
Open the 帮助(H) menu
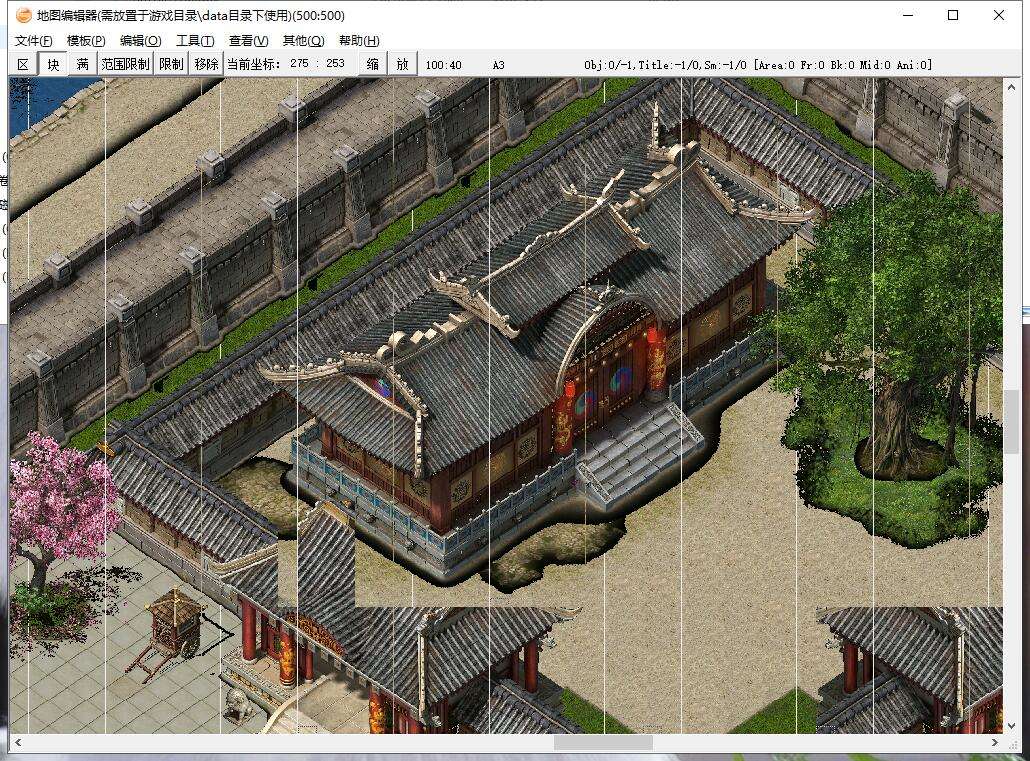(359, 41)
